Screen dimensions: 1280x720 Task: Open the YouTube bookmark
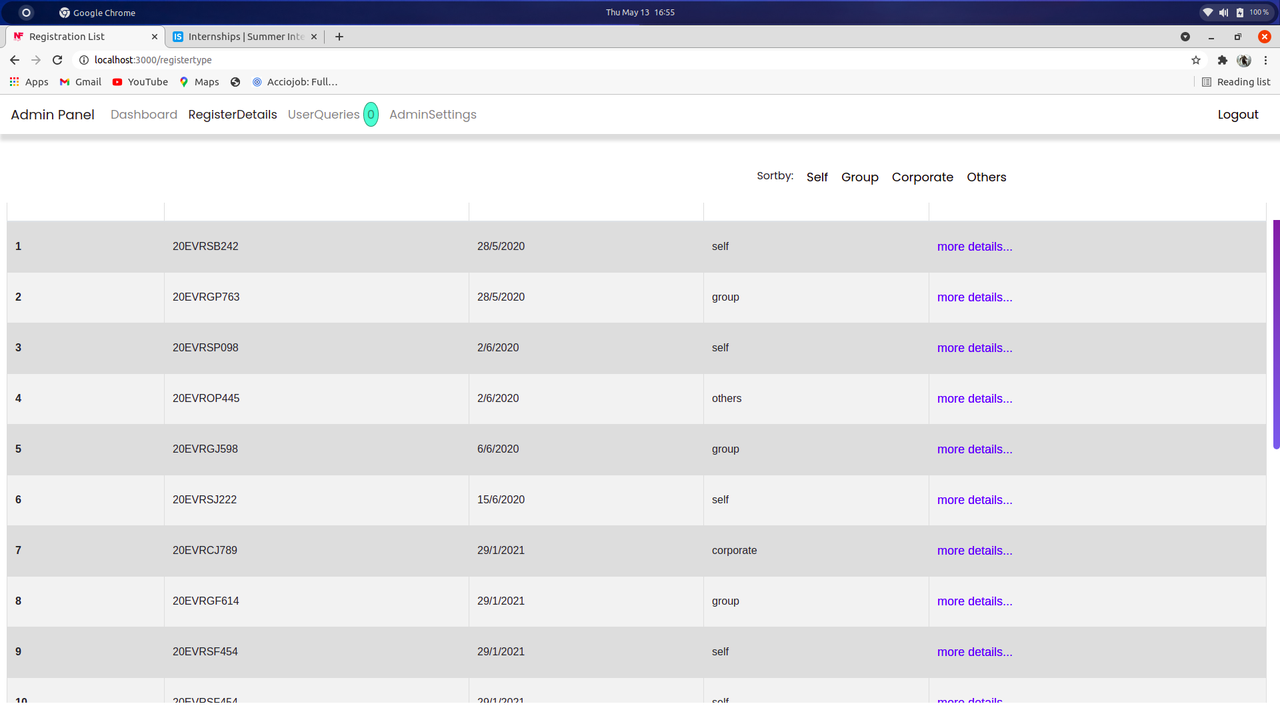pyautogui.click(x=139, y=82)
